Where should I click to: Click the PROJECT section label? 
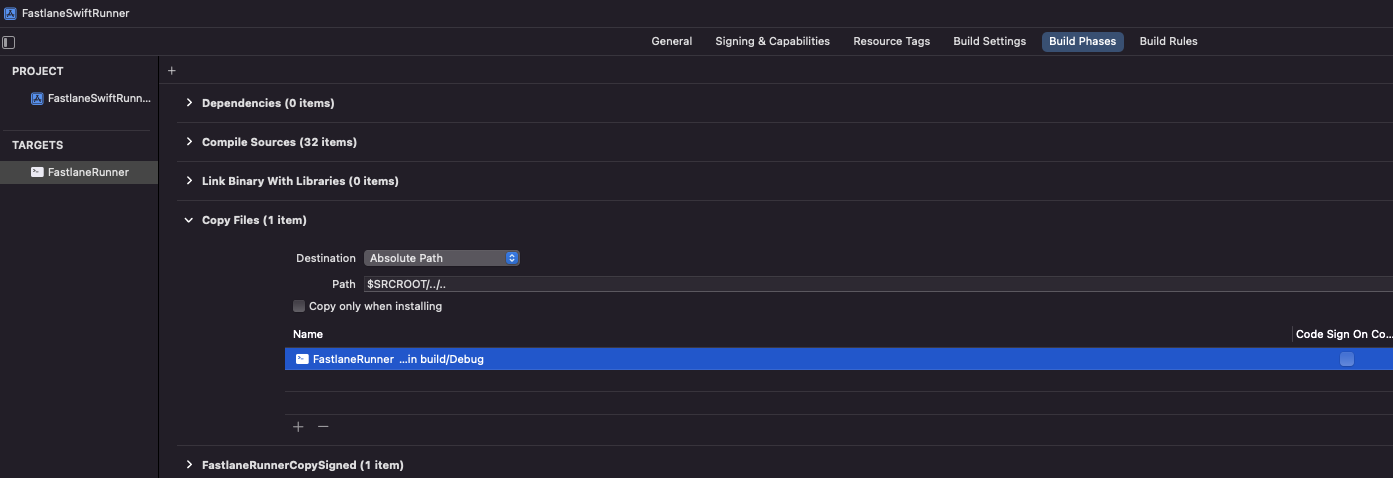click(38, 71)
